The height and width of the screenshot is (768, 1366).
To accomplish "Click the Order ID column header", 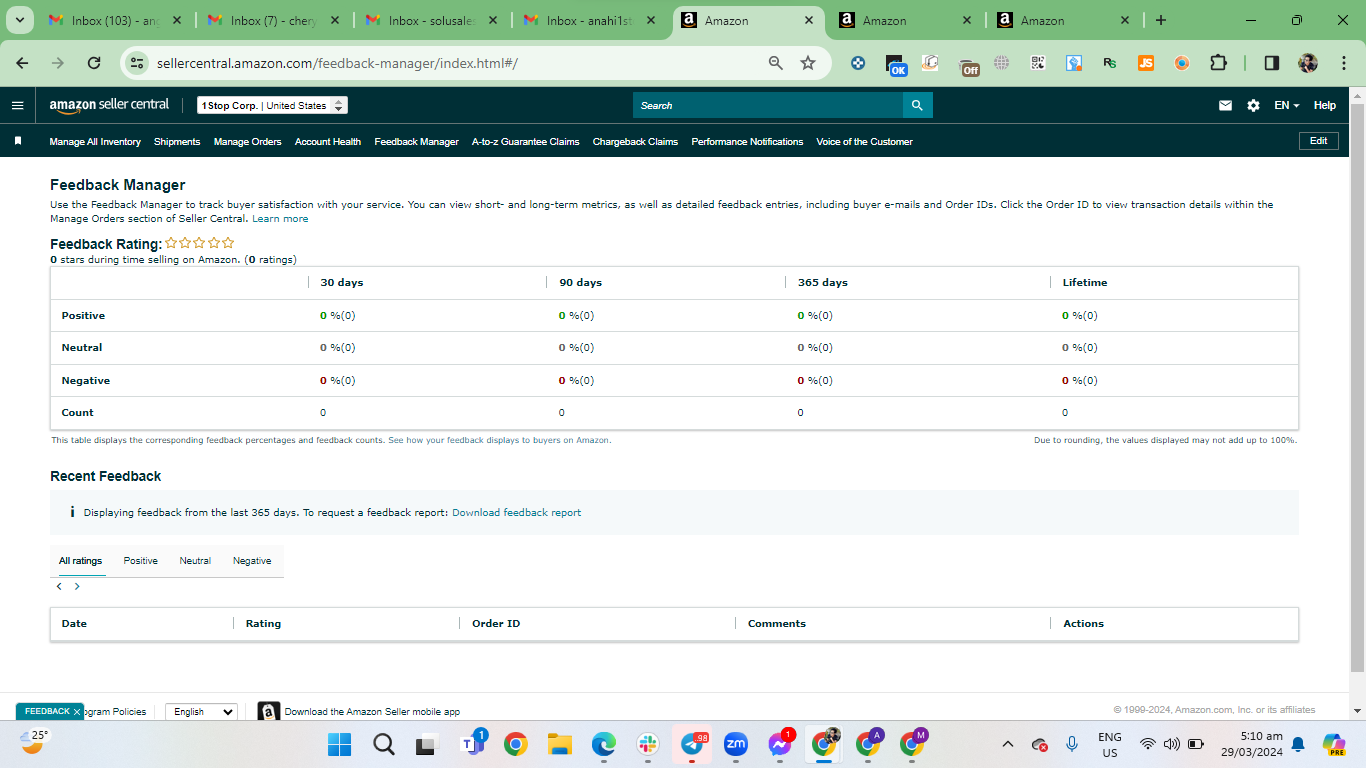I will (496, 624).
